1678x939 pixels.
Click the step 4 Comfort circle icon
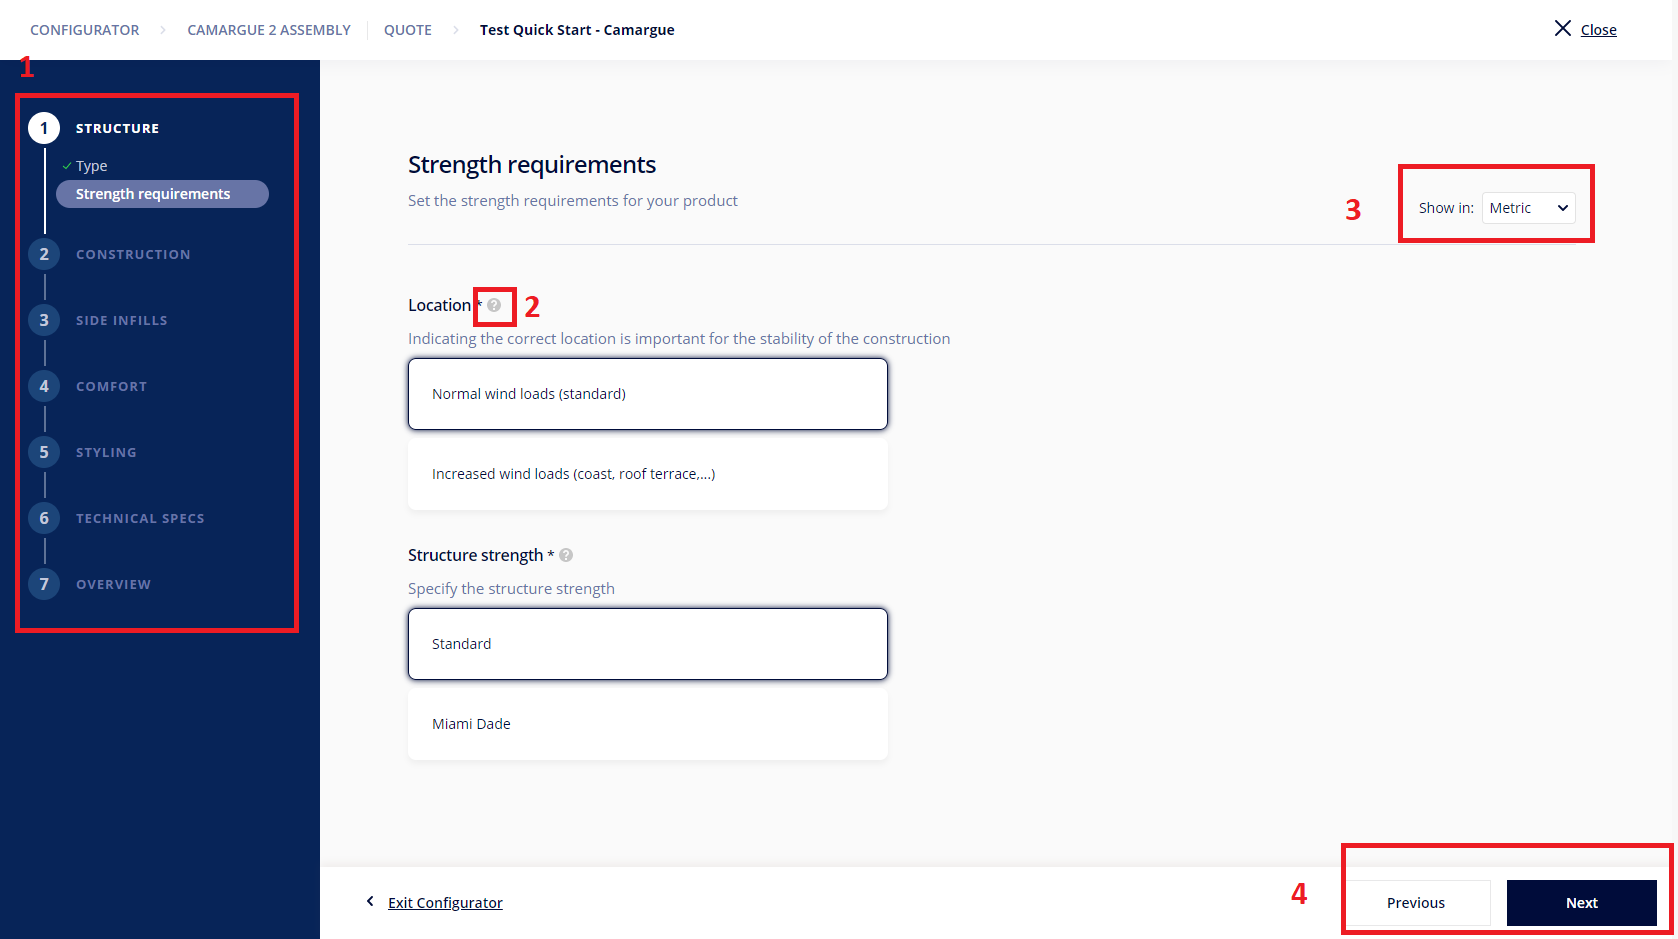44,386
